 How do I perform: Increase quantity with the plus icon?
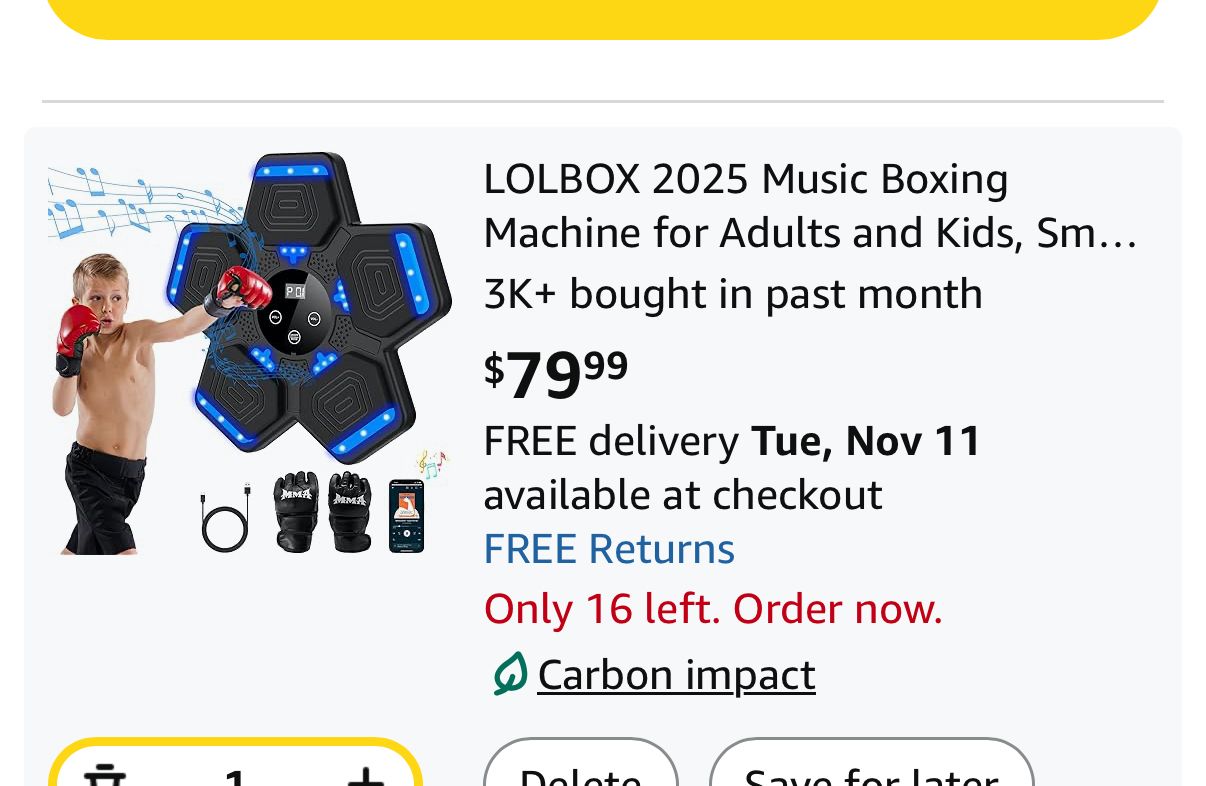click(365, 776)
